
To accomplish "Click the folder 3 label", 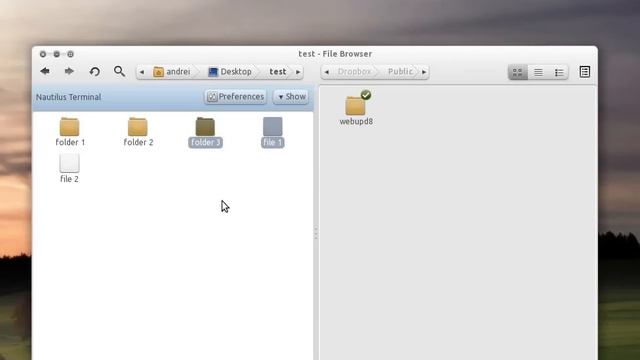I will [205, 142].
